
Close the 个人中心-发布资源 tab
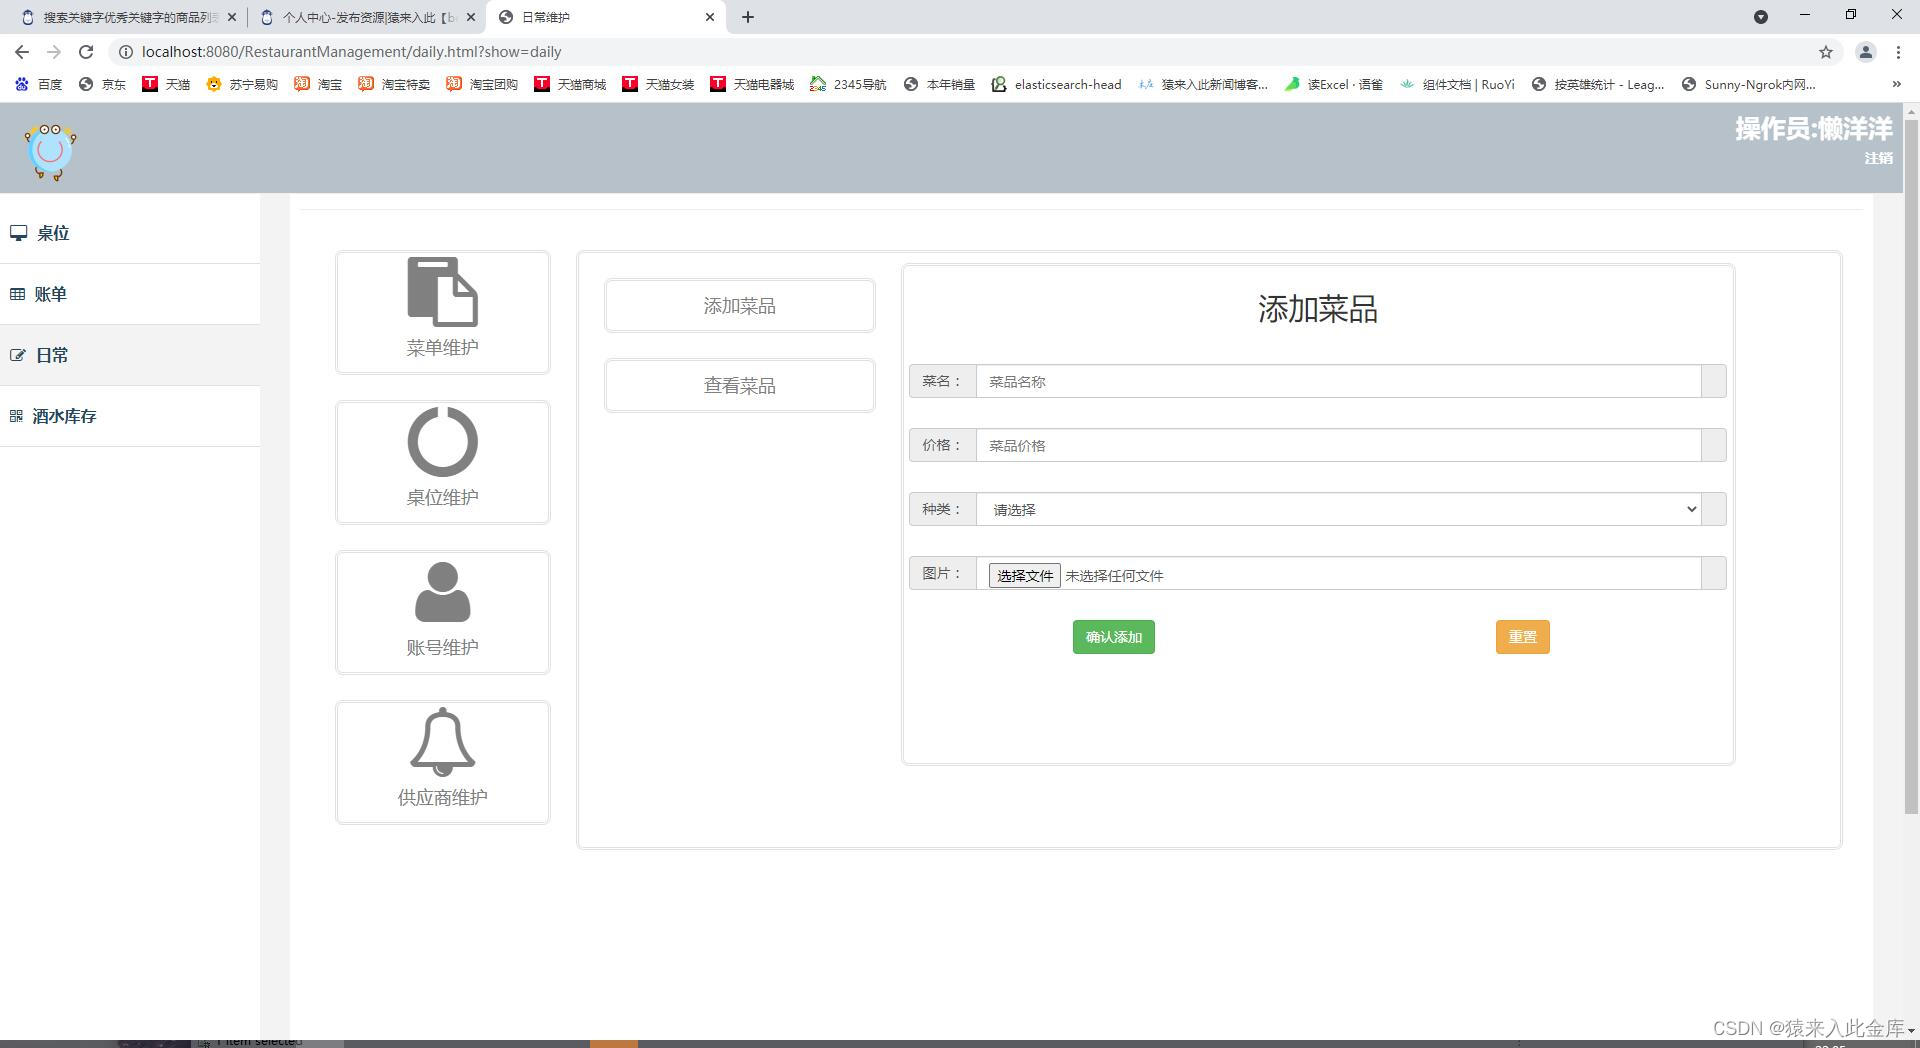(x=471, y=17)
